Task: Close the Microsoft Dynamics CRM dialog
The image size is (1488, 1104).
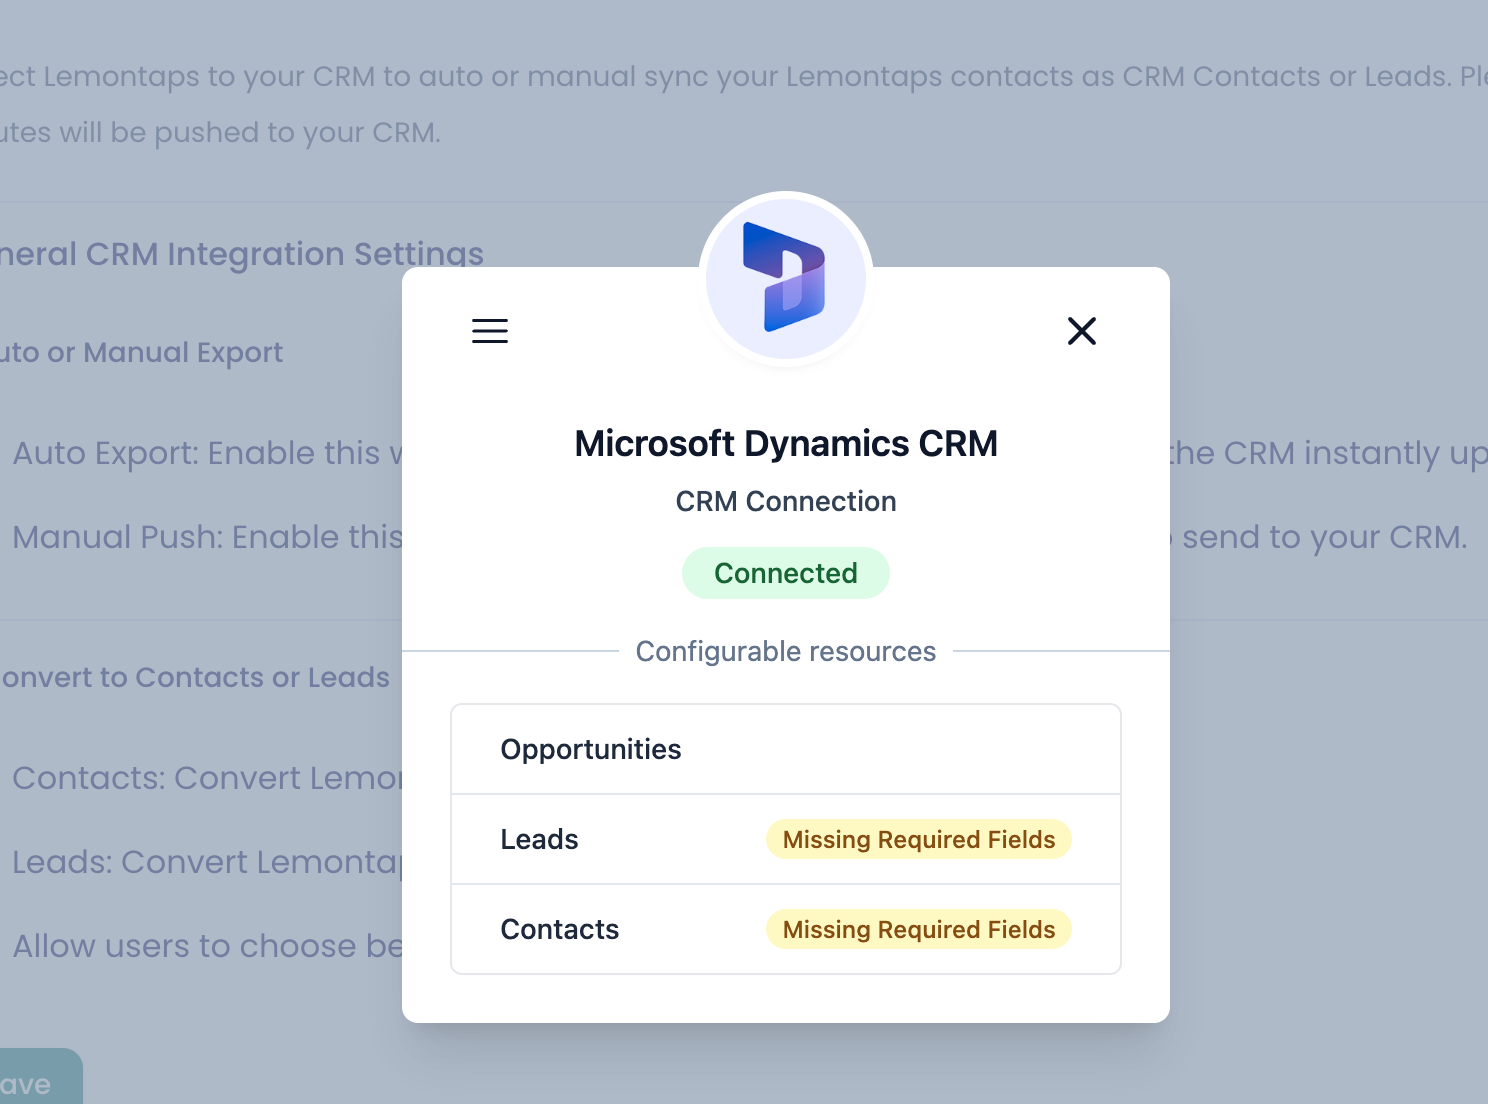Action: click(1082, 331)
